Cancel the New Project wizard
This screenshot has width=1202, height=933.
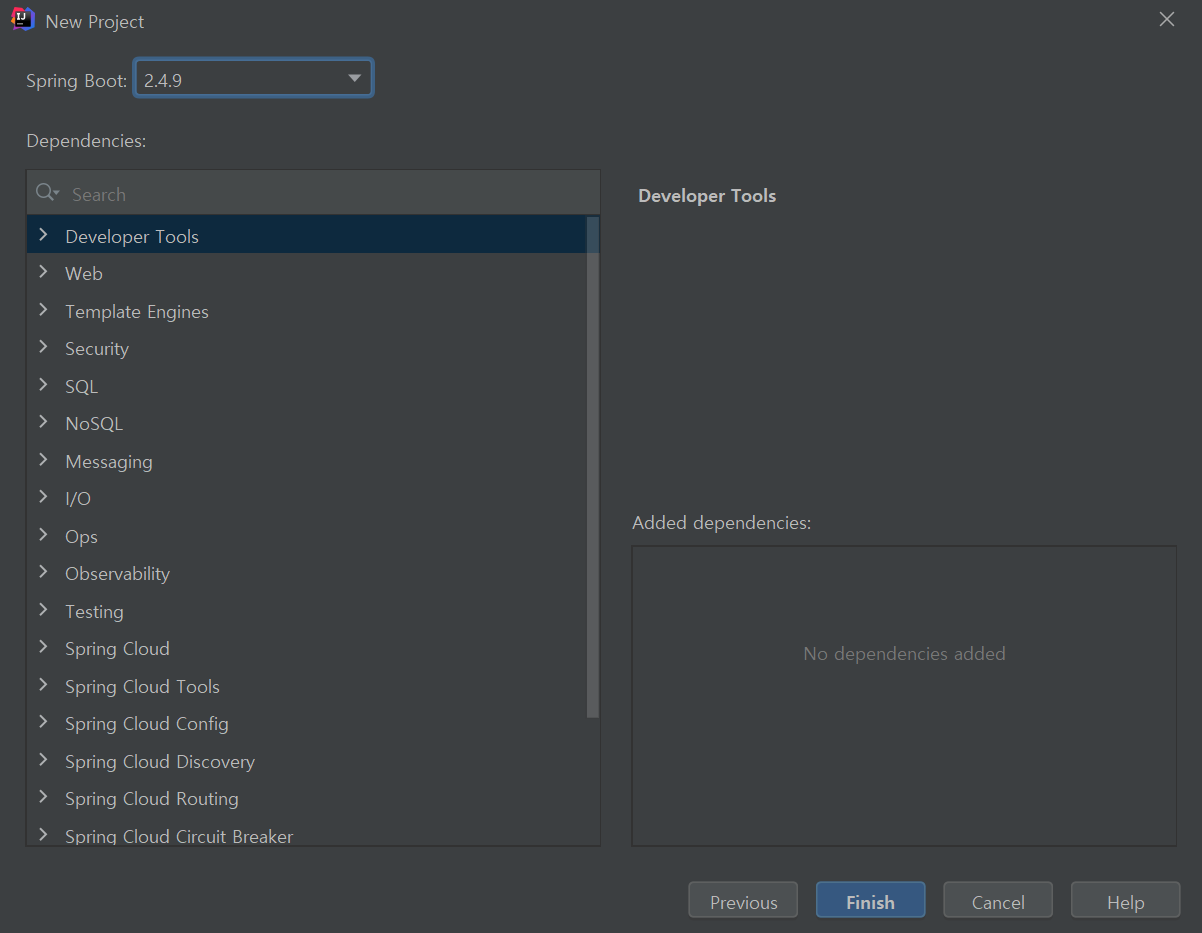(998, 900)
